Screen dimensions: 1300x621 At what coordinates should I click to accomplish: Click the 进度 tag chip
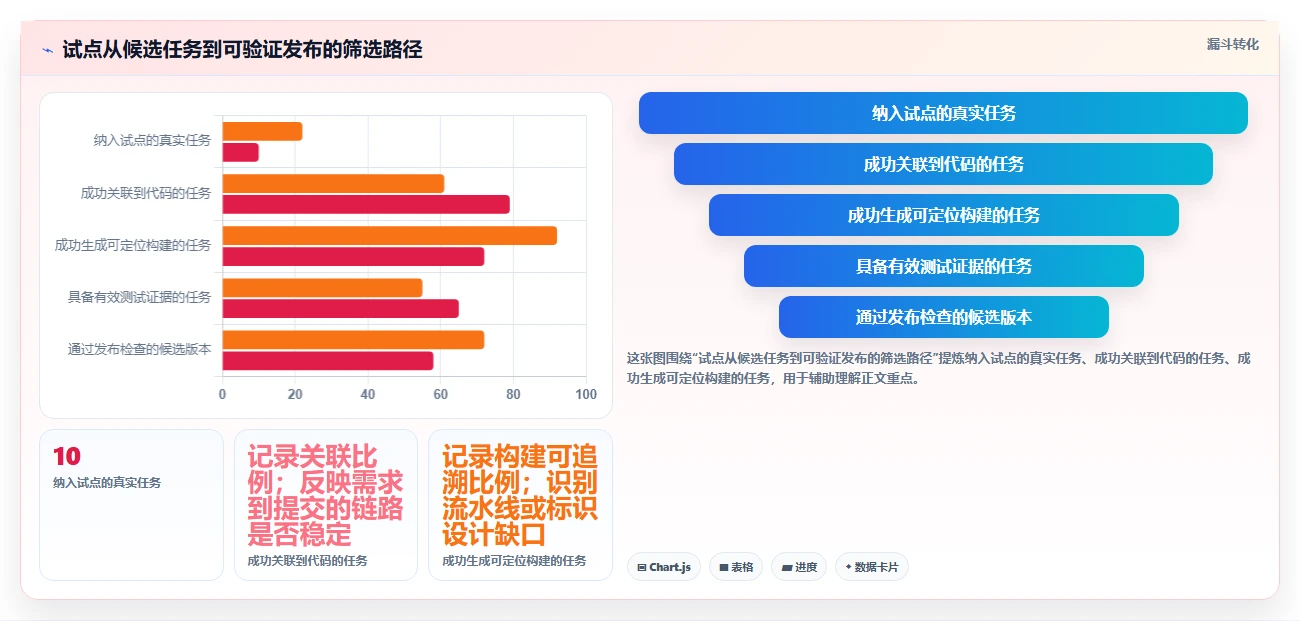pyautogui.click(x=799, y=567)
